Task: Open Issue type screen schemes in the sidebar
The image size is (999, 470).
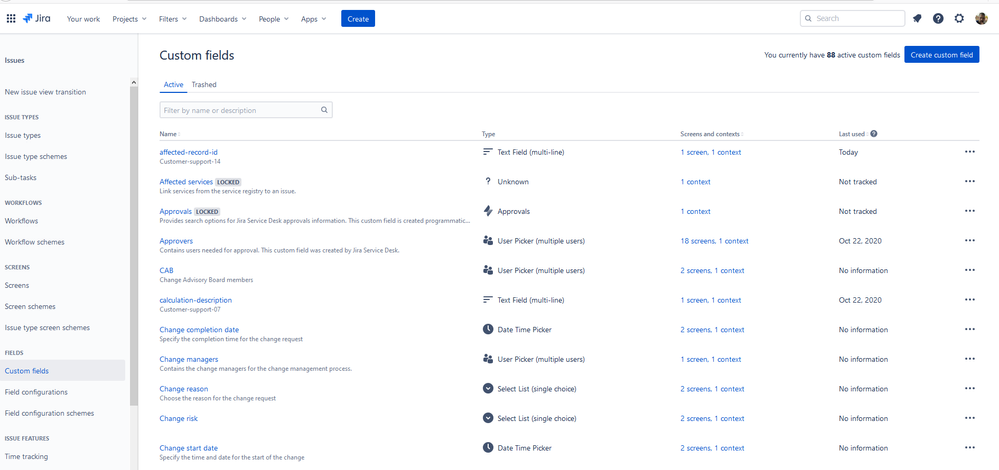Action: point(47,327)
